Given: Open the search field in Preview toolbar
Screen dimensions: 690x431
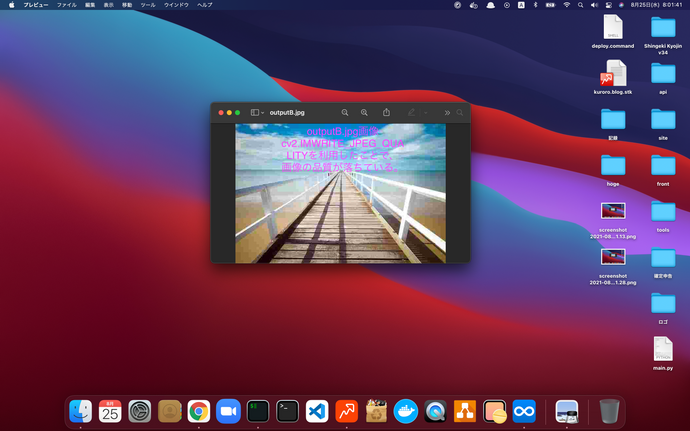Looking at the screenshot, I should point(460,113).
